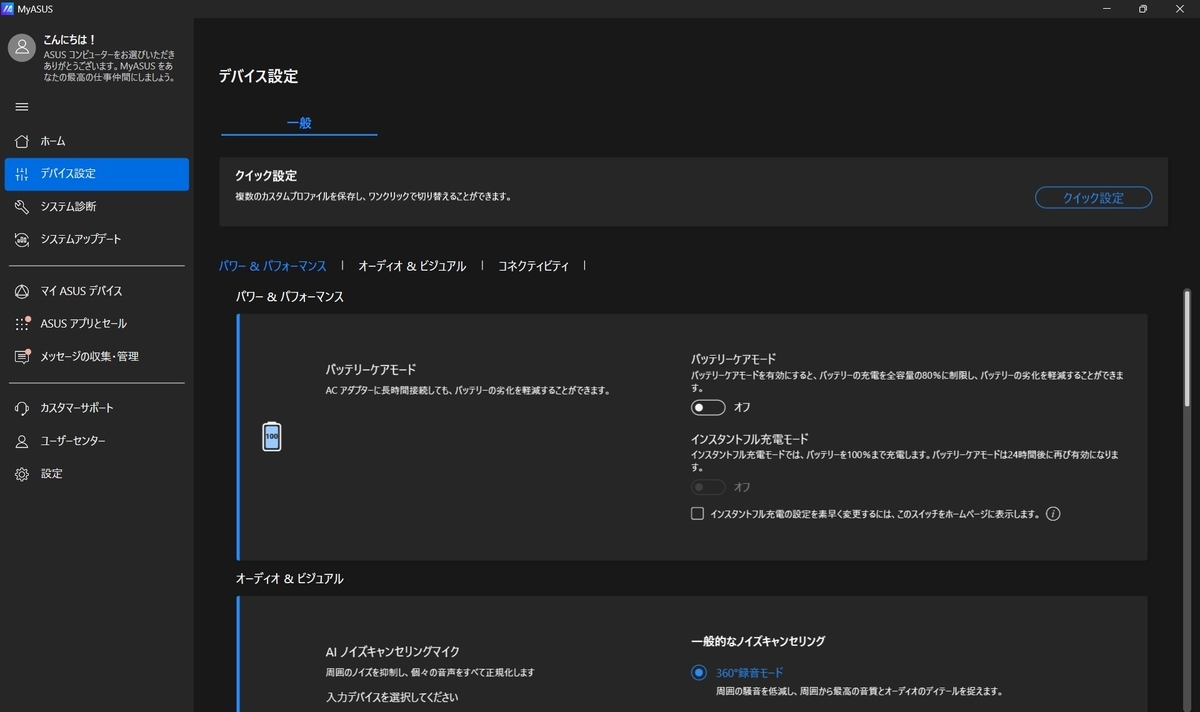Click the ASUS apps and deals grid icon
The image size is (1200, 712).
click(22, 324)
